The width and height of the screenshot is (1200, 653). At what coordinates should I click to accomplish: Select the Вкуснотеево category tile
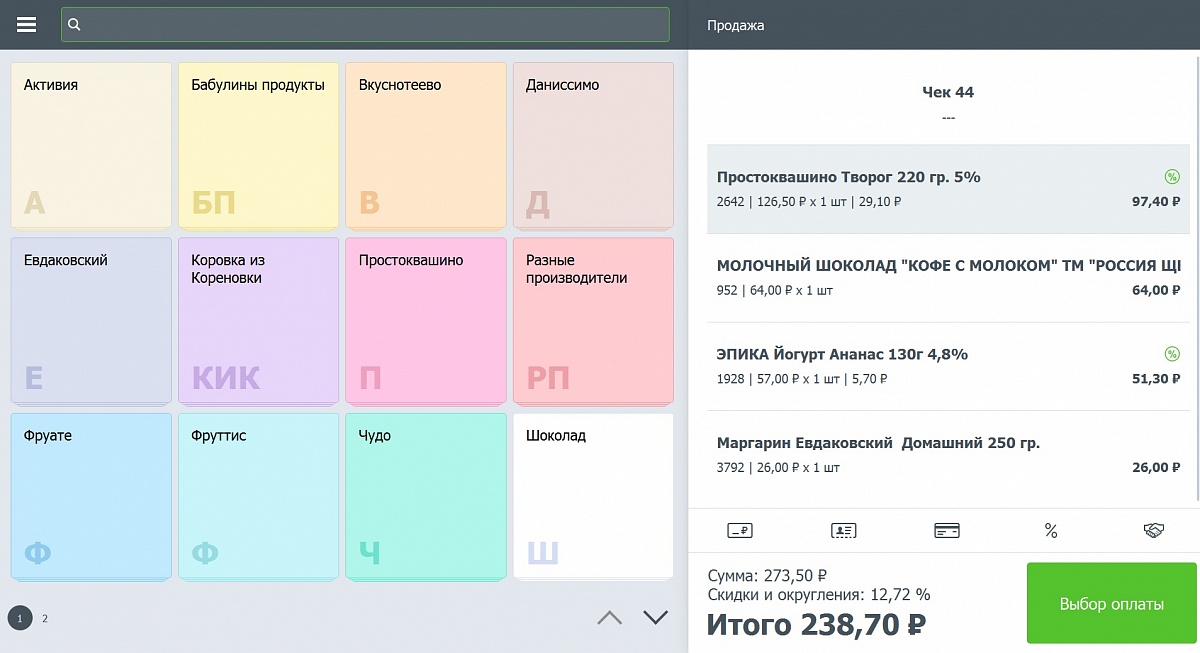click(426, 146)
